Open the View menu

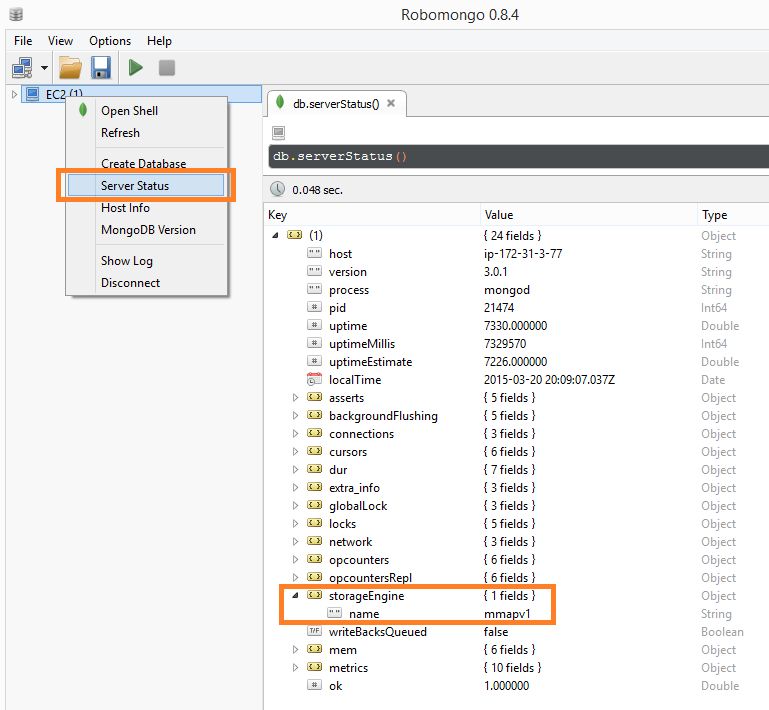(x=60, y=41)
